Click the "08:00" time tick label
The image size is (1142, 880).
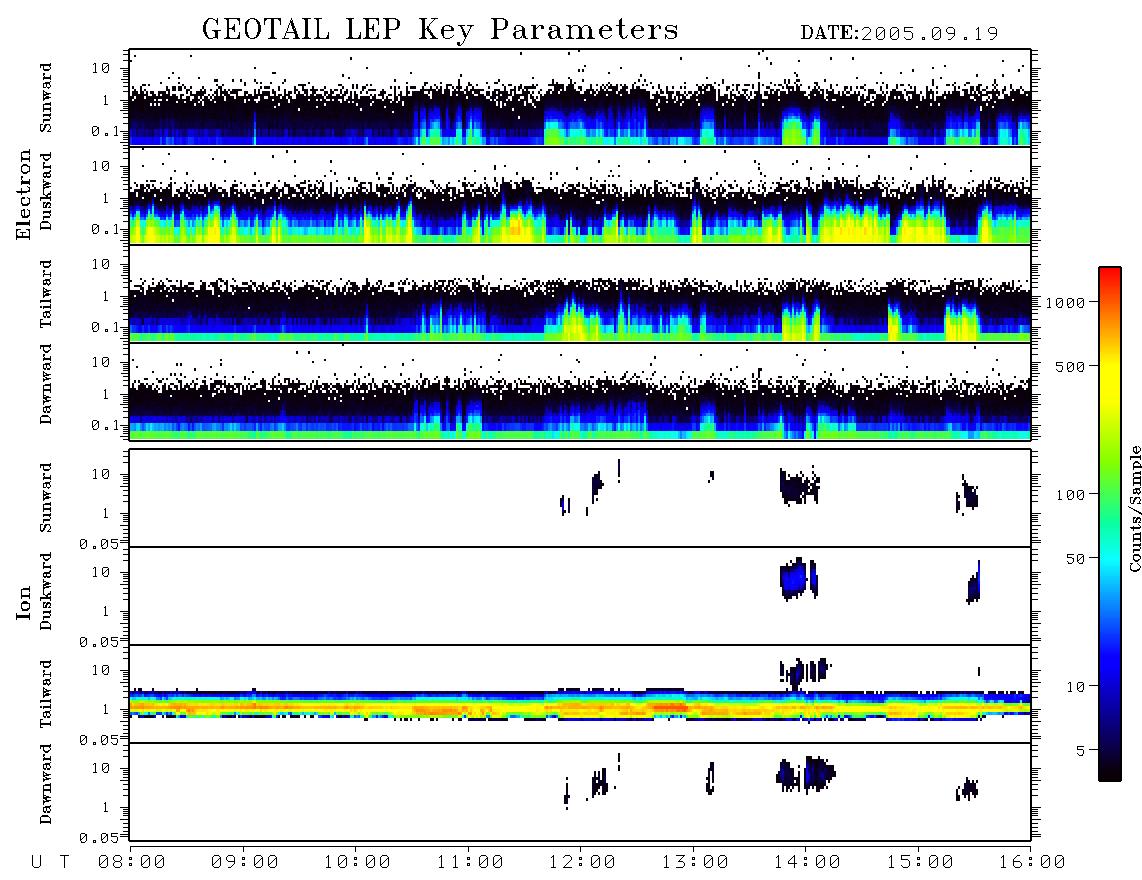pos(132,862)
